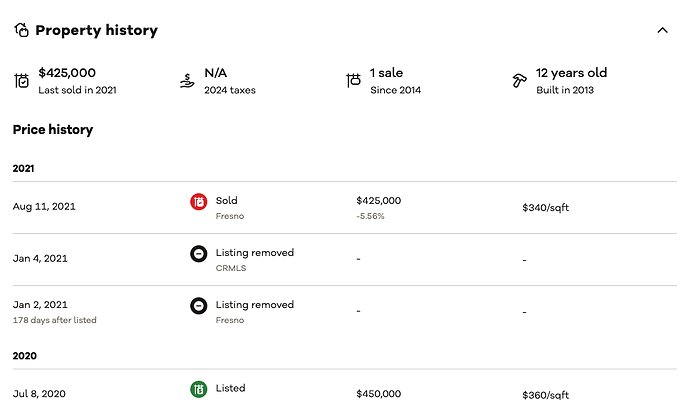
Task: Select the $425,000 sold price in table
Action: (379, 201)
